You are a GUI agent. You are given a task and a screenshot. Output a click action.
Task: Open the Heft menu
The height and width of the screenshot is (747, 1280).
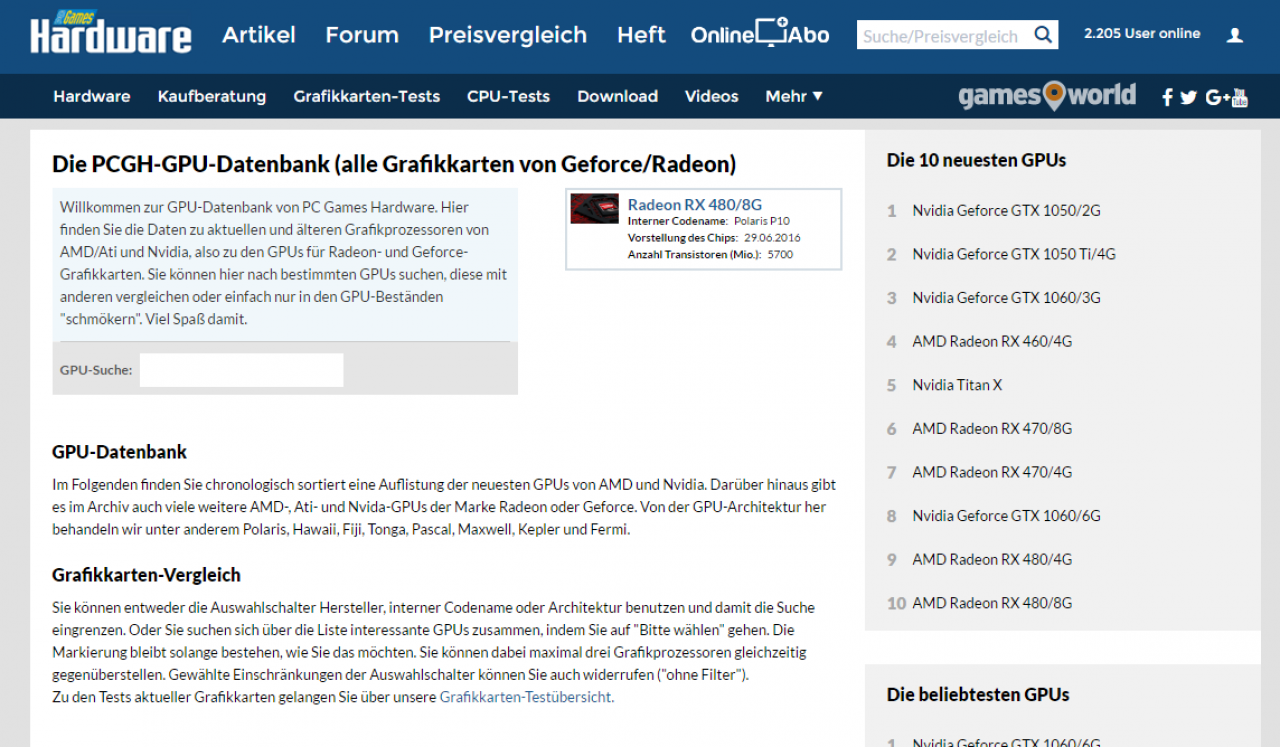click(641, 35)
